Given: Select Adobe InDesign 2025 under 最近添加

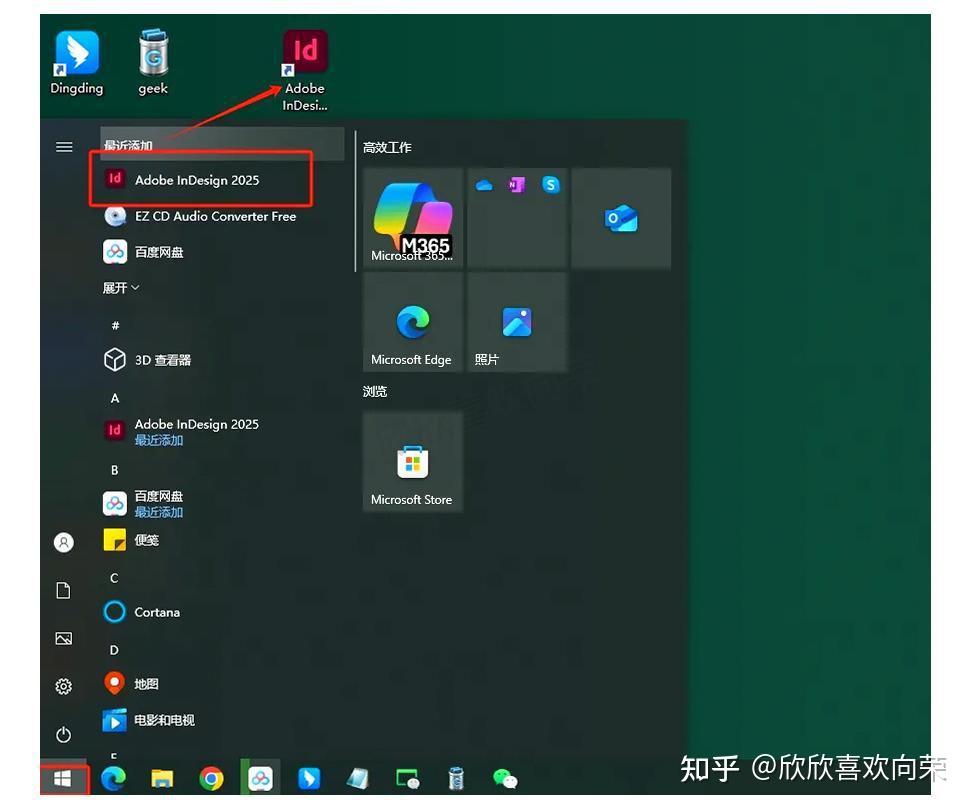Looking at the screenshot, I should pos(199,180).
